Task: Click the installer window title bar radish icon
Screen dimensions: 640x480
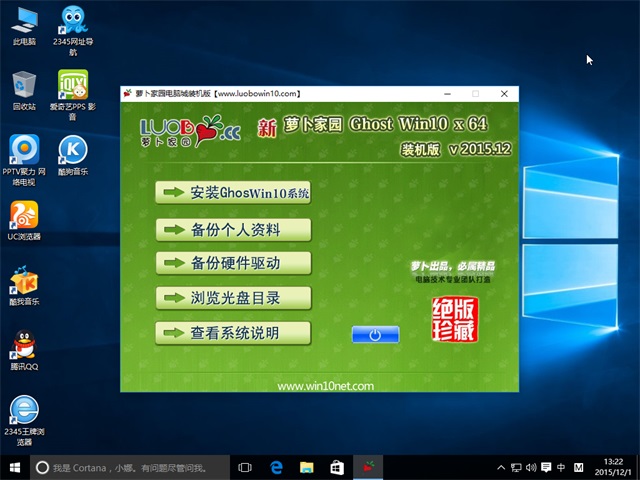Action: [x=128, y=93]
